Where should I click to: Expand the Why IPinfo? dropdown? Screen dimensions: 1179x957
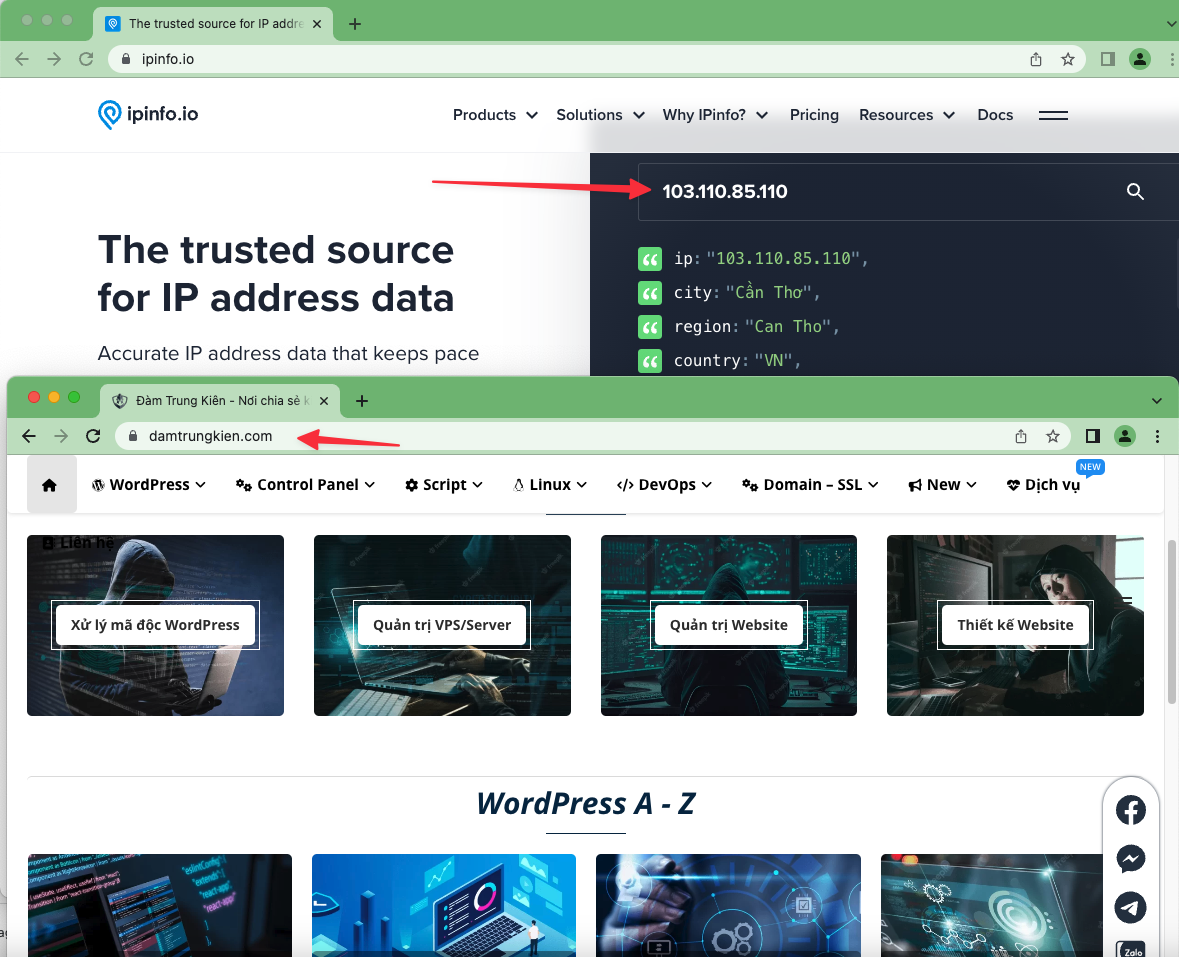coord(715,115)
